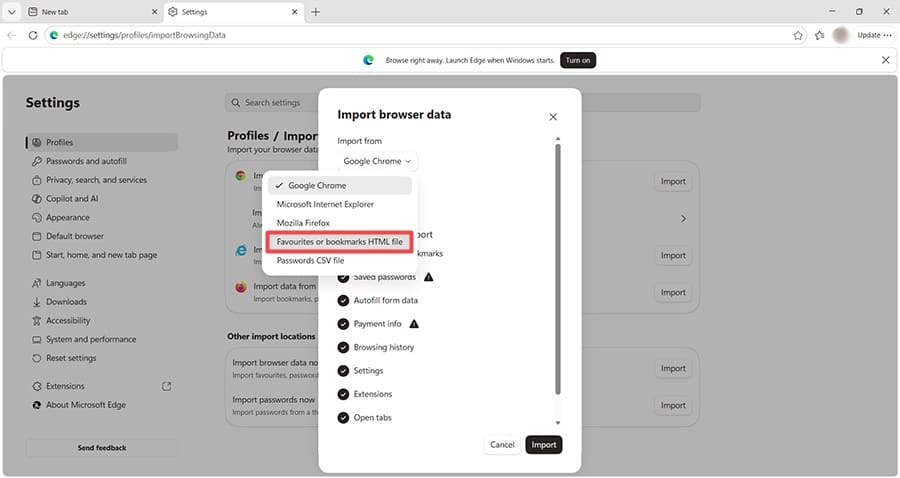Screen dimensions: 900x478
Task: Click the black Import button in dialog
Action: coord(544,445)
